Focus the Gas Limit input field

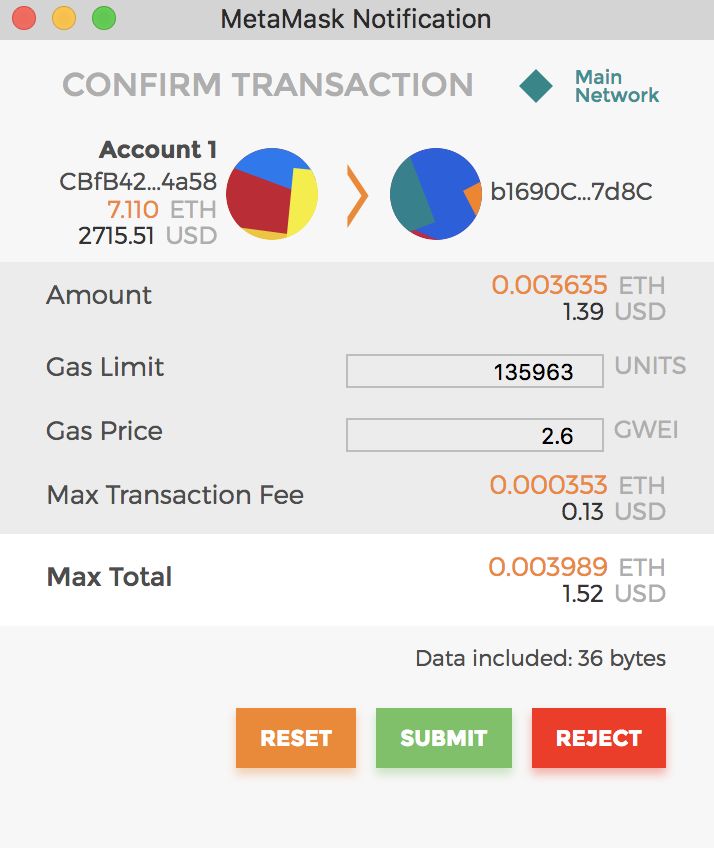pos(475,371)
